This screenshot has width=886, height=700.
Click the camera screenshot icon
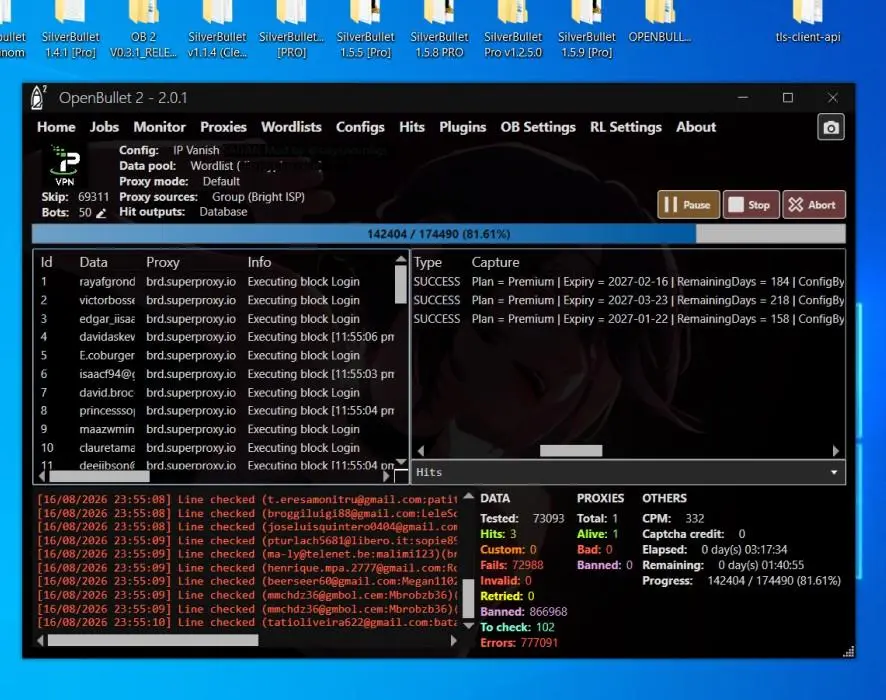click(x=831, y=127)
